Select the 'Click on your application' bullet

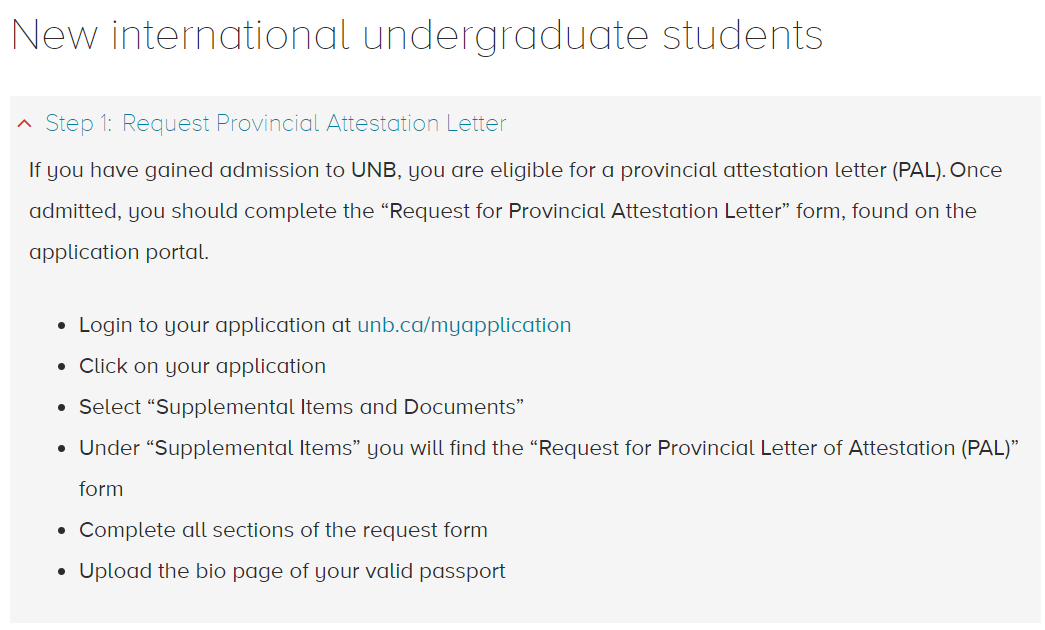[203, 366]
